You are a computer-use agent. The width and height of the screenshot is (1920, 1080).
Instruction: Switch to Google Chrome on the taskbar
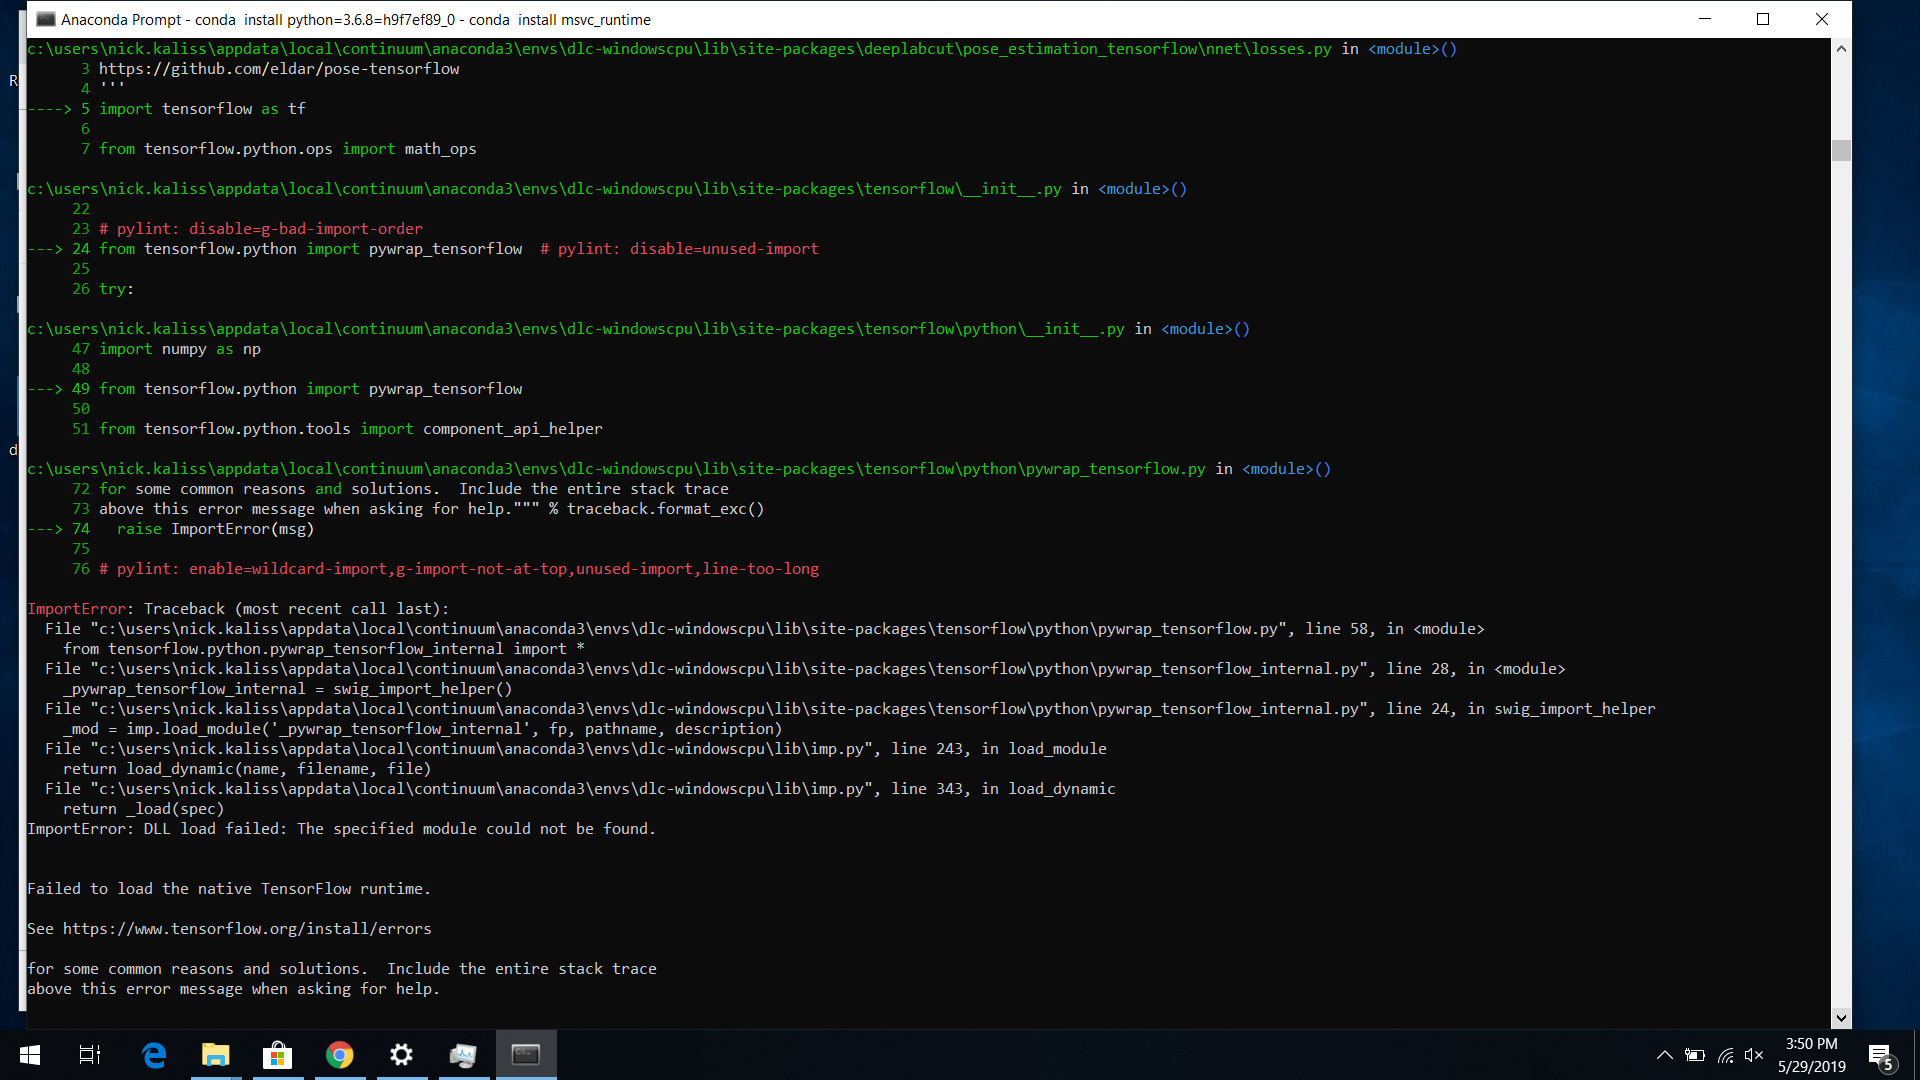(x=340, y=1055)
